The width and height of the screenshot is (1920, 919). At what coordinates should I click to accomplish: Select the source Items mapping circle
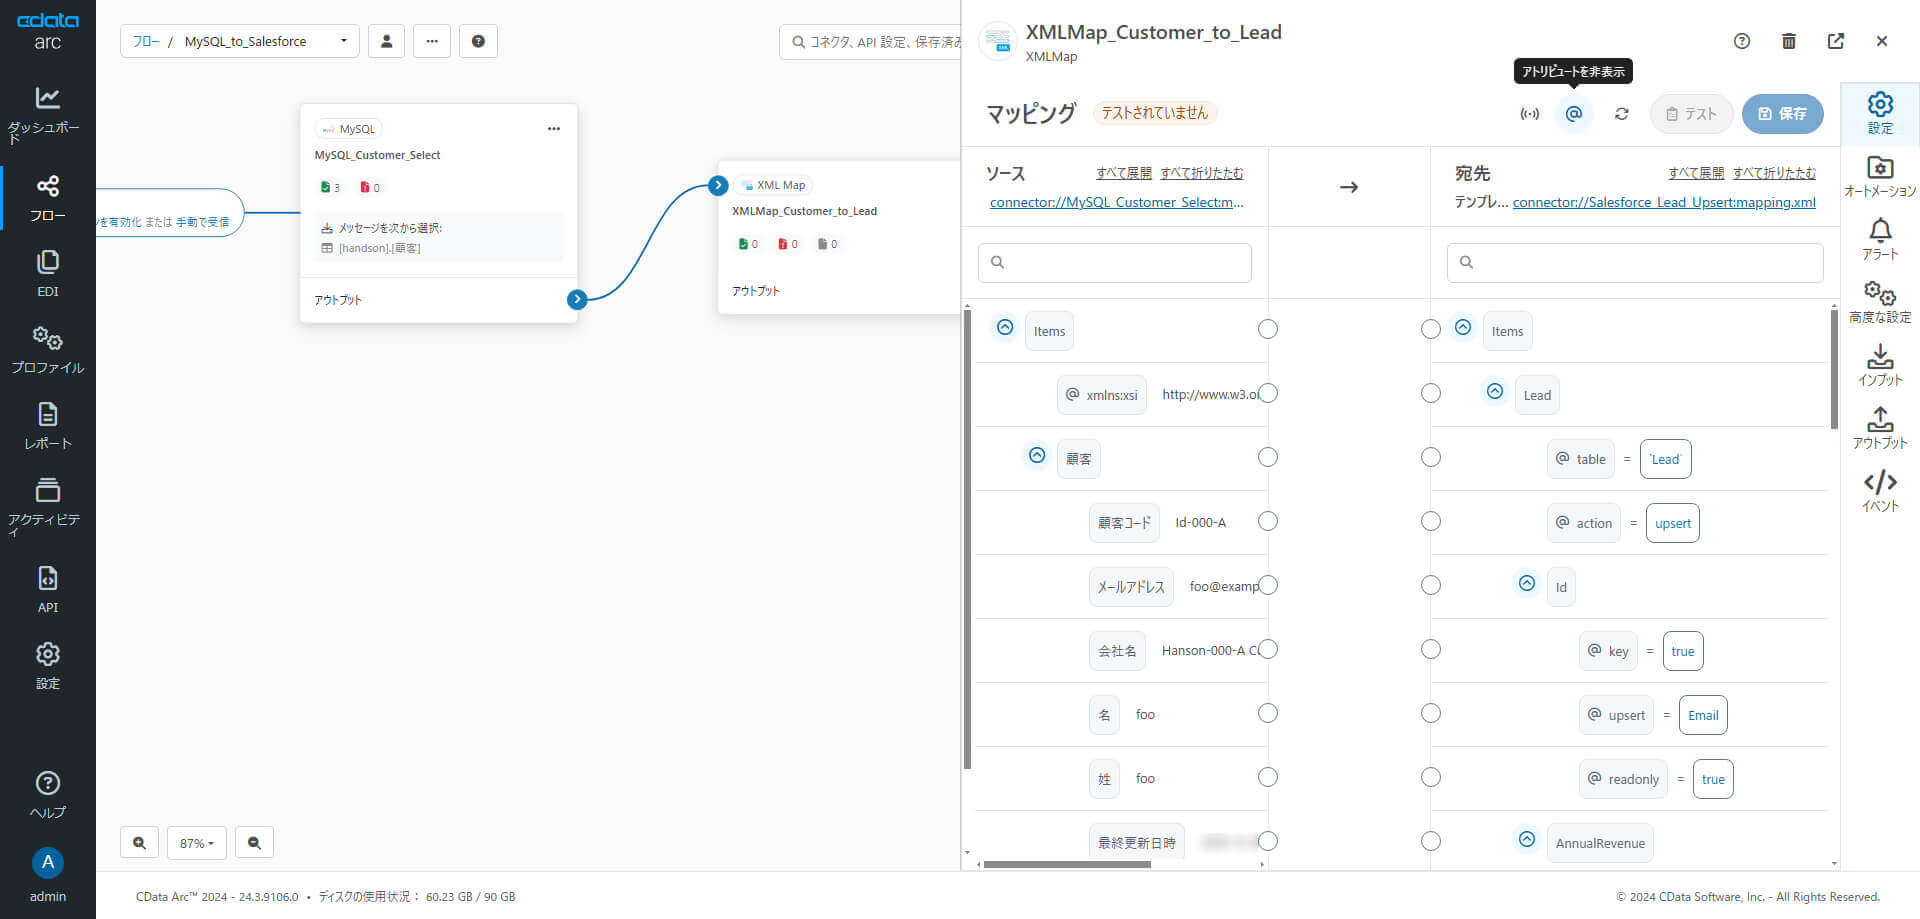1268,329
